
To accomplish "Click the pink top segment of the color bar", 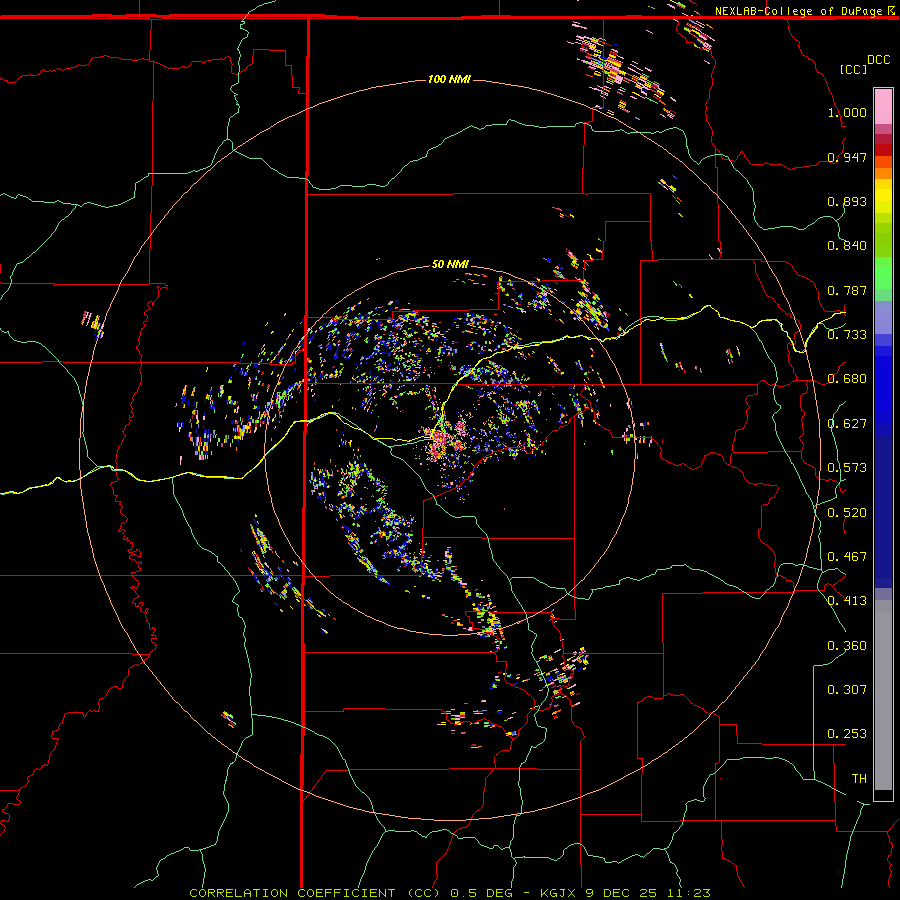I will click(x=883, y=106).
